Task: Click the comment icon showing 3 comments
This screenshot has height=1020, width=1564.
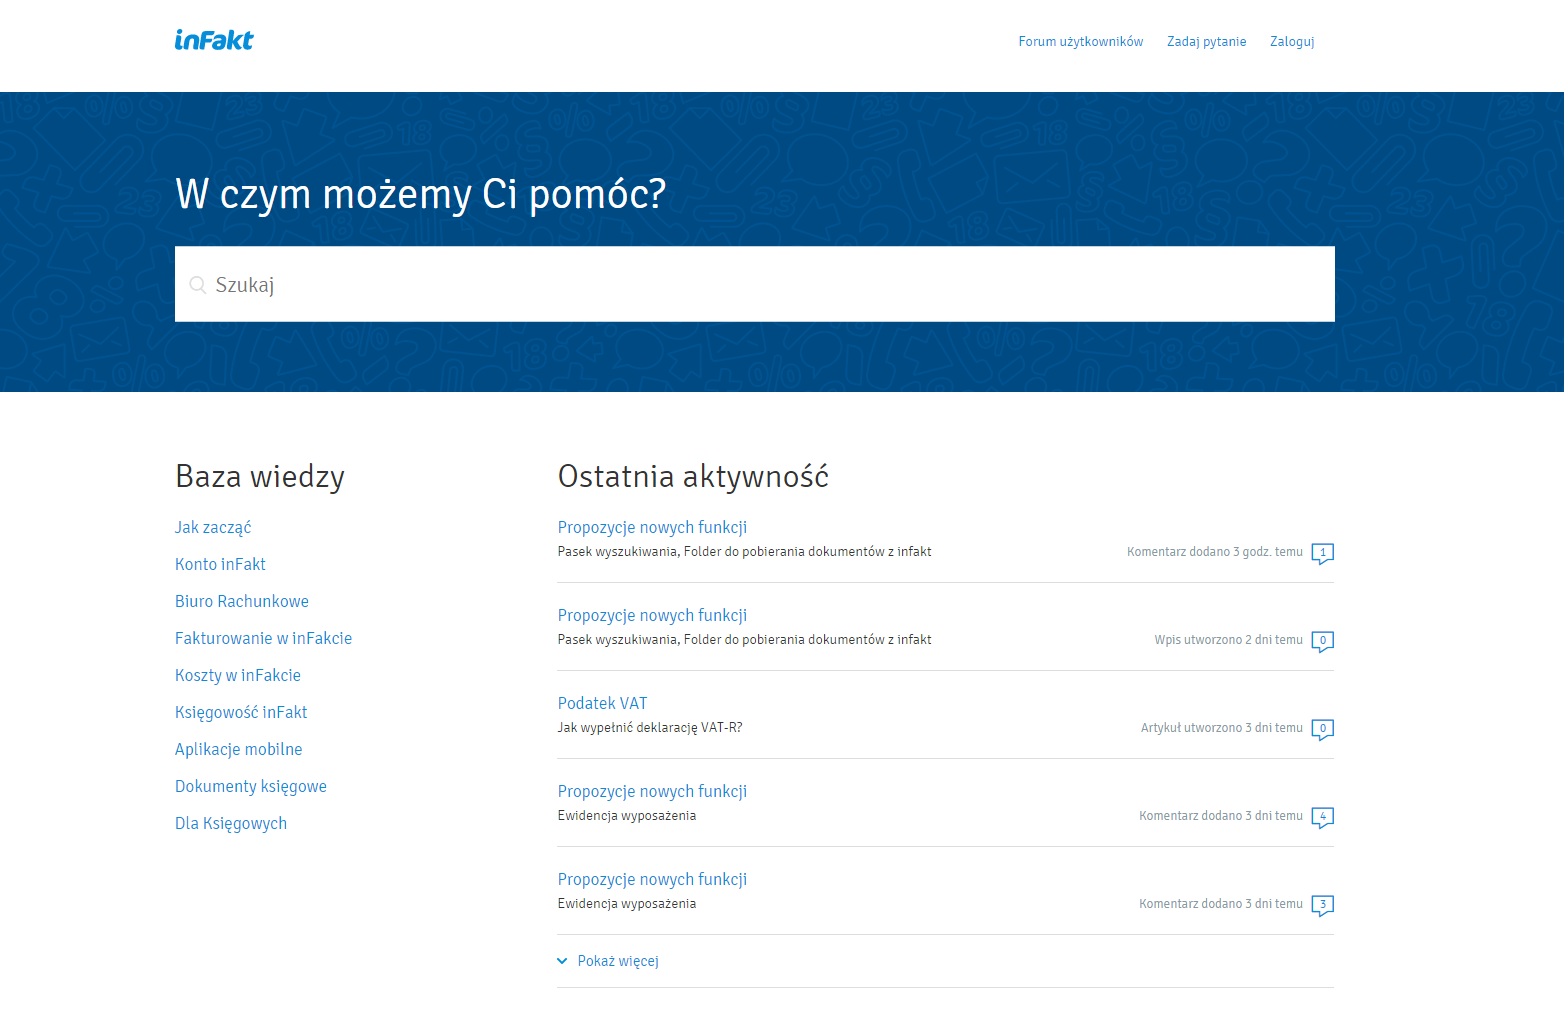Action: tap(1322, 905)
